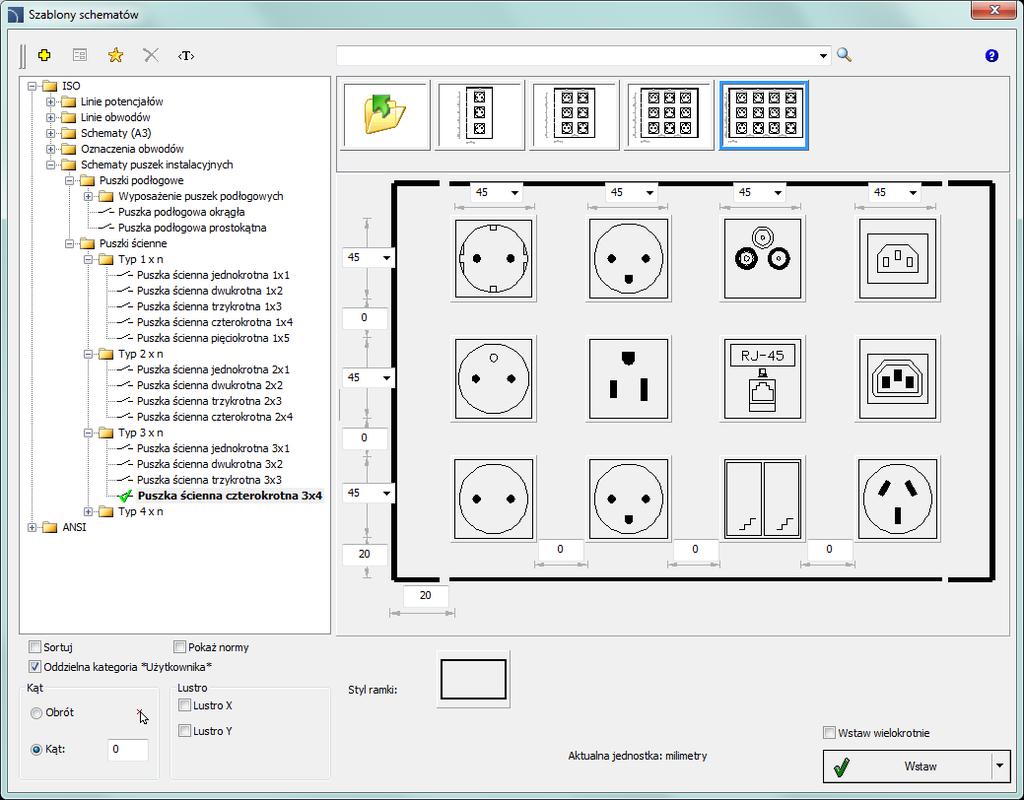Enable the Pokaż normy checkbox
This screenshot has height=800, width=1024.
point(180,647)
